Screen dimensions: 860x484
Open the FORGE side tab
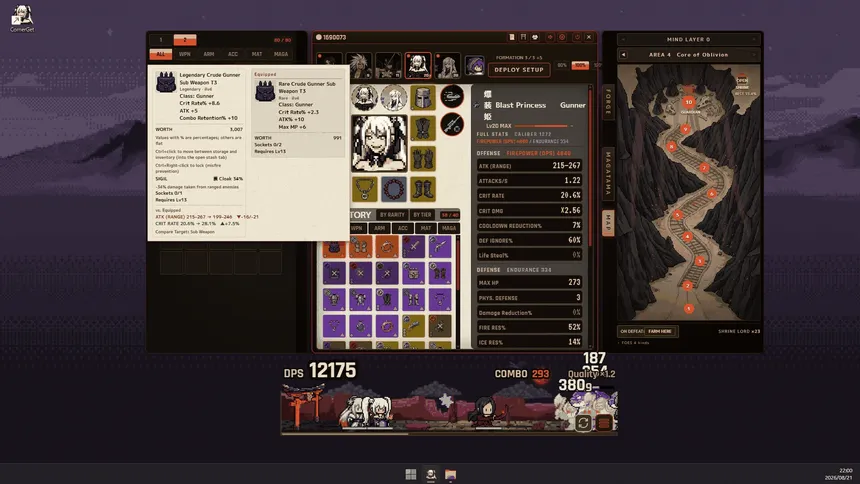[608, 102]
